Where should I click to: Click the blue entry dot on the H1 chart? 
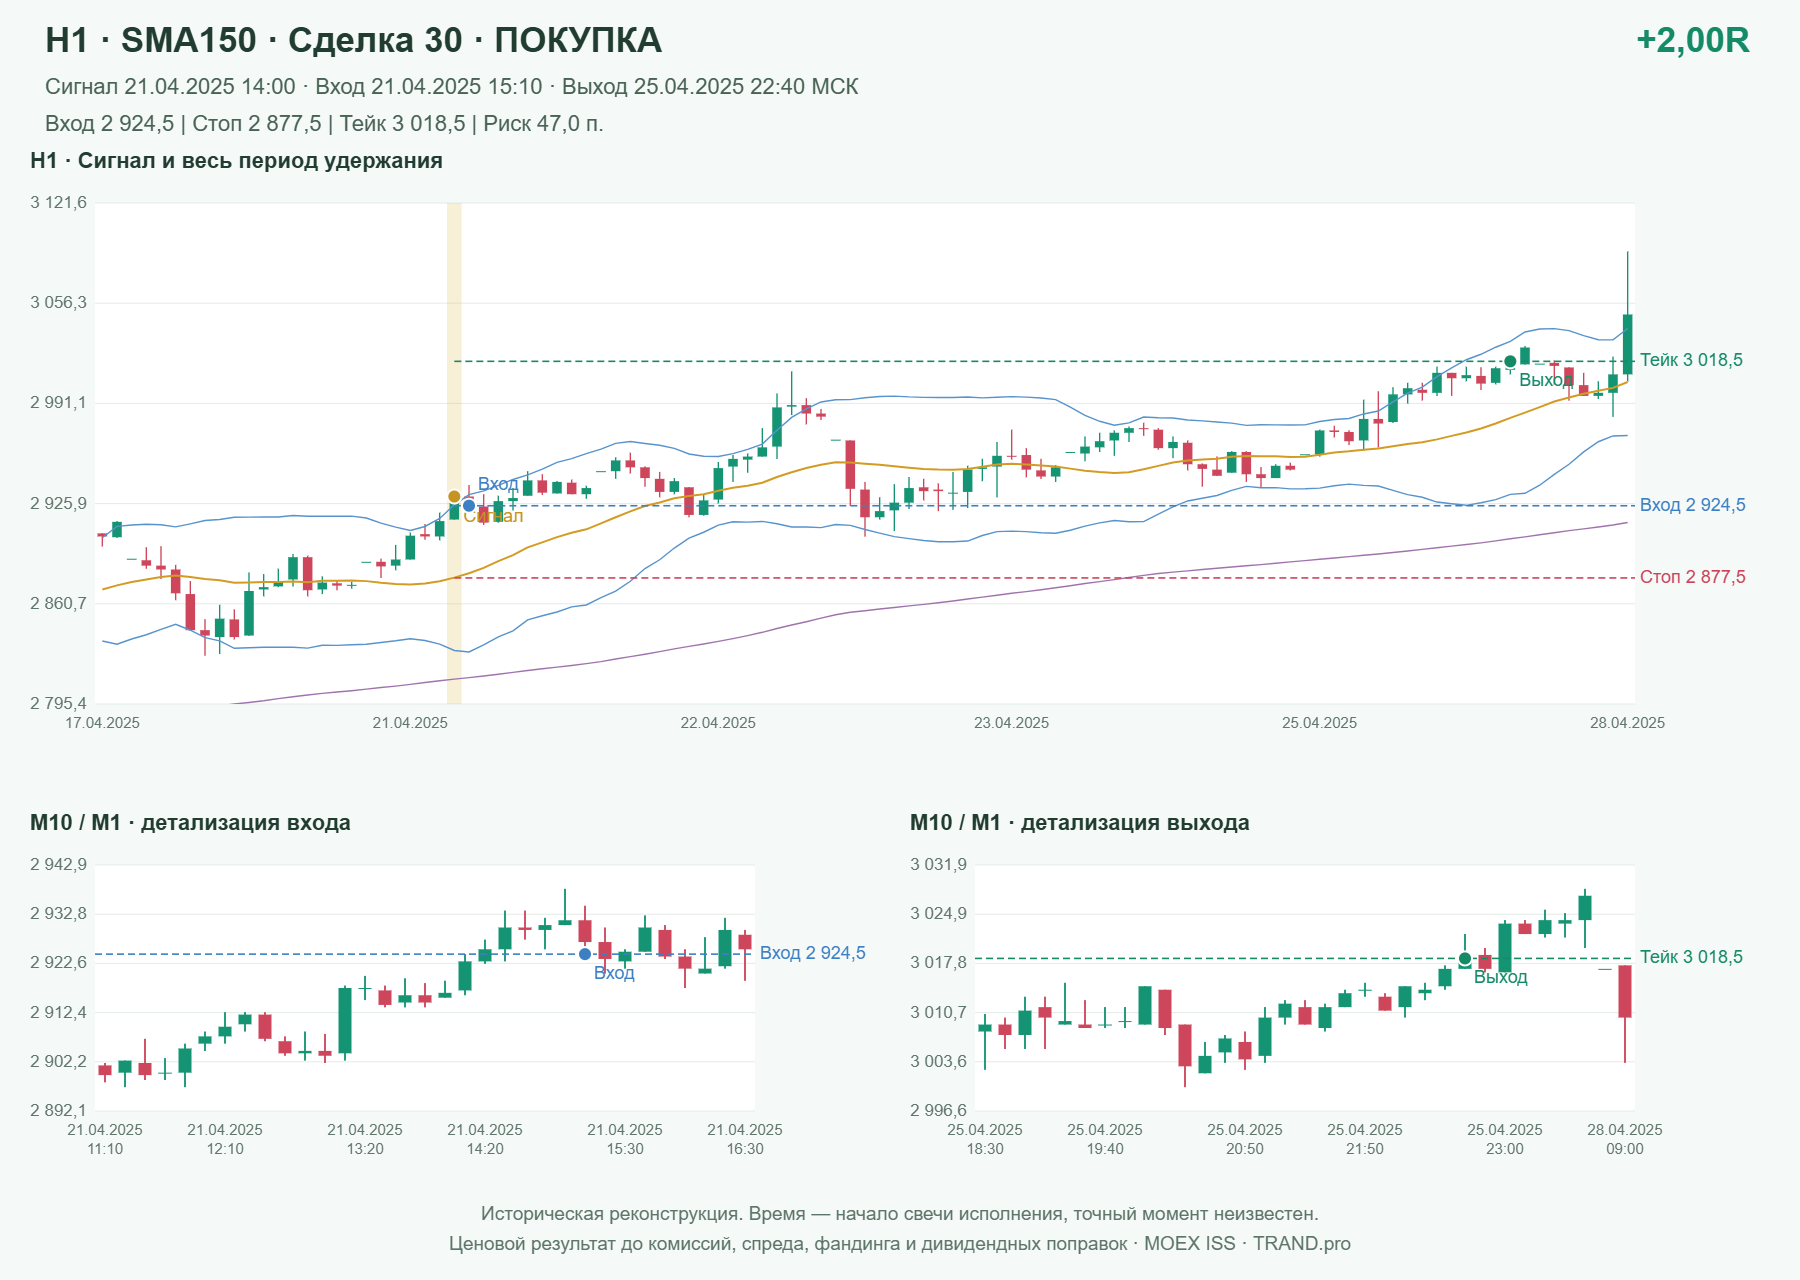pos(469,506)
